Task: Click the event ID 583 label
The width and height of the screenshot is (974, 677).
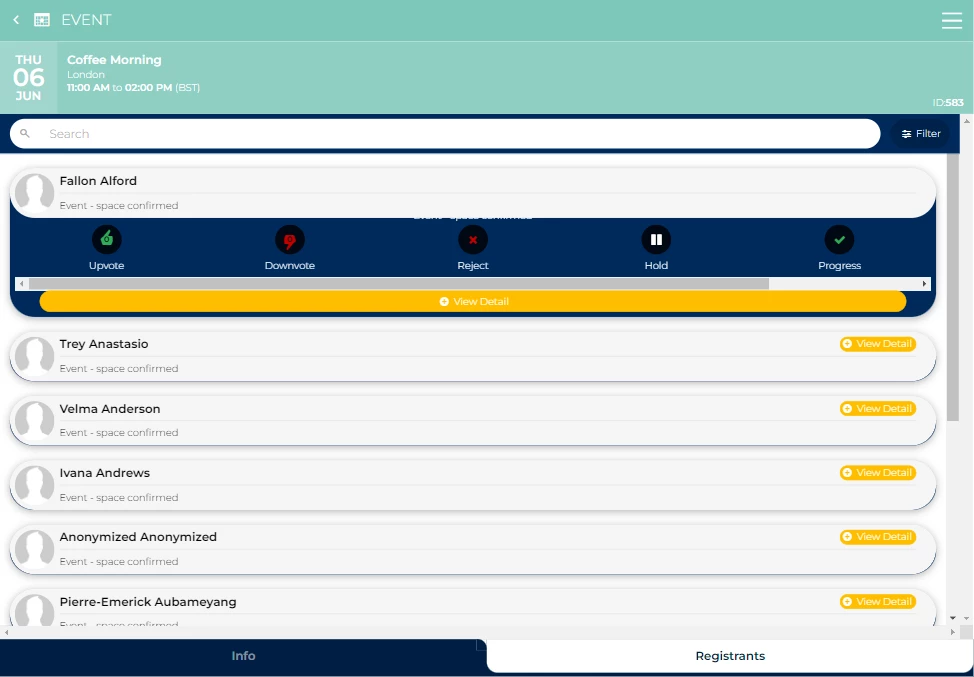Action: pos(948,102)
